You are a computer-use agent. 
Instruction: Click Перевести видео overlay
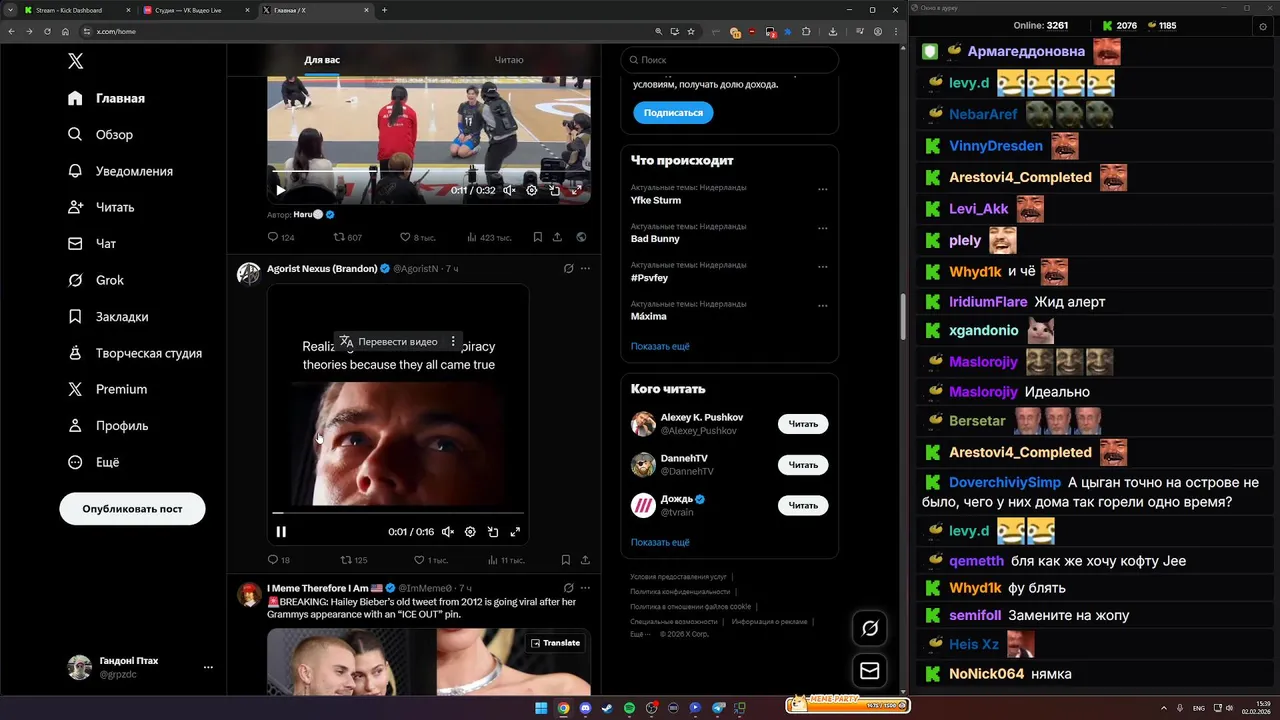[388, 341]
